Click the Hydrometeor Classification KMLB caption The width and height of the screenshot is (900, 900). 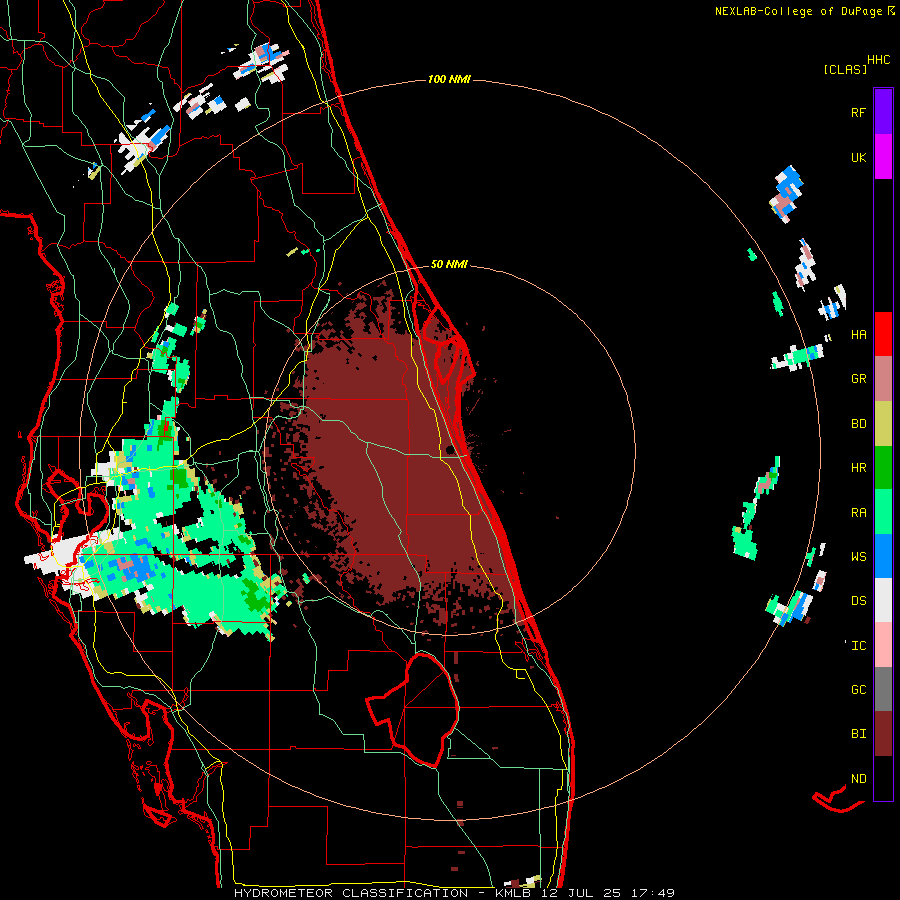coord(454,893)
